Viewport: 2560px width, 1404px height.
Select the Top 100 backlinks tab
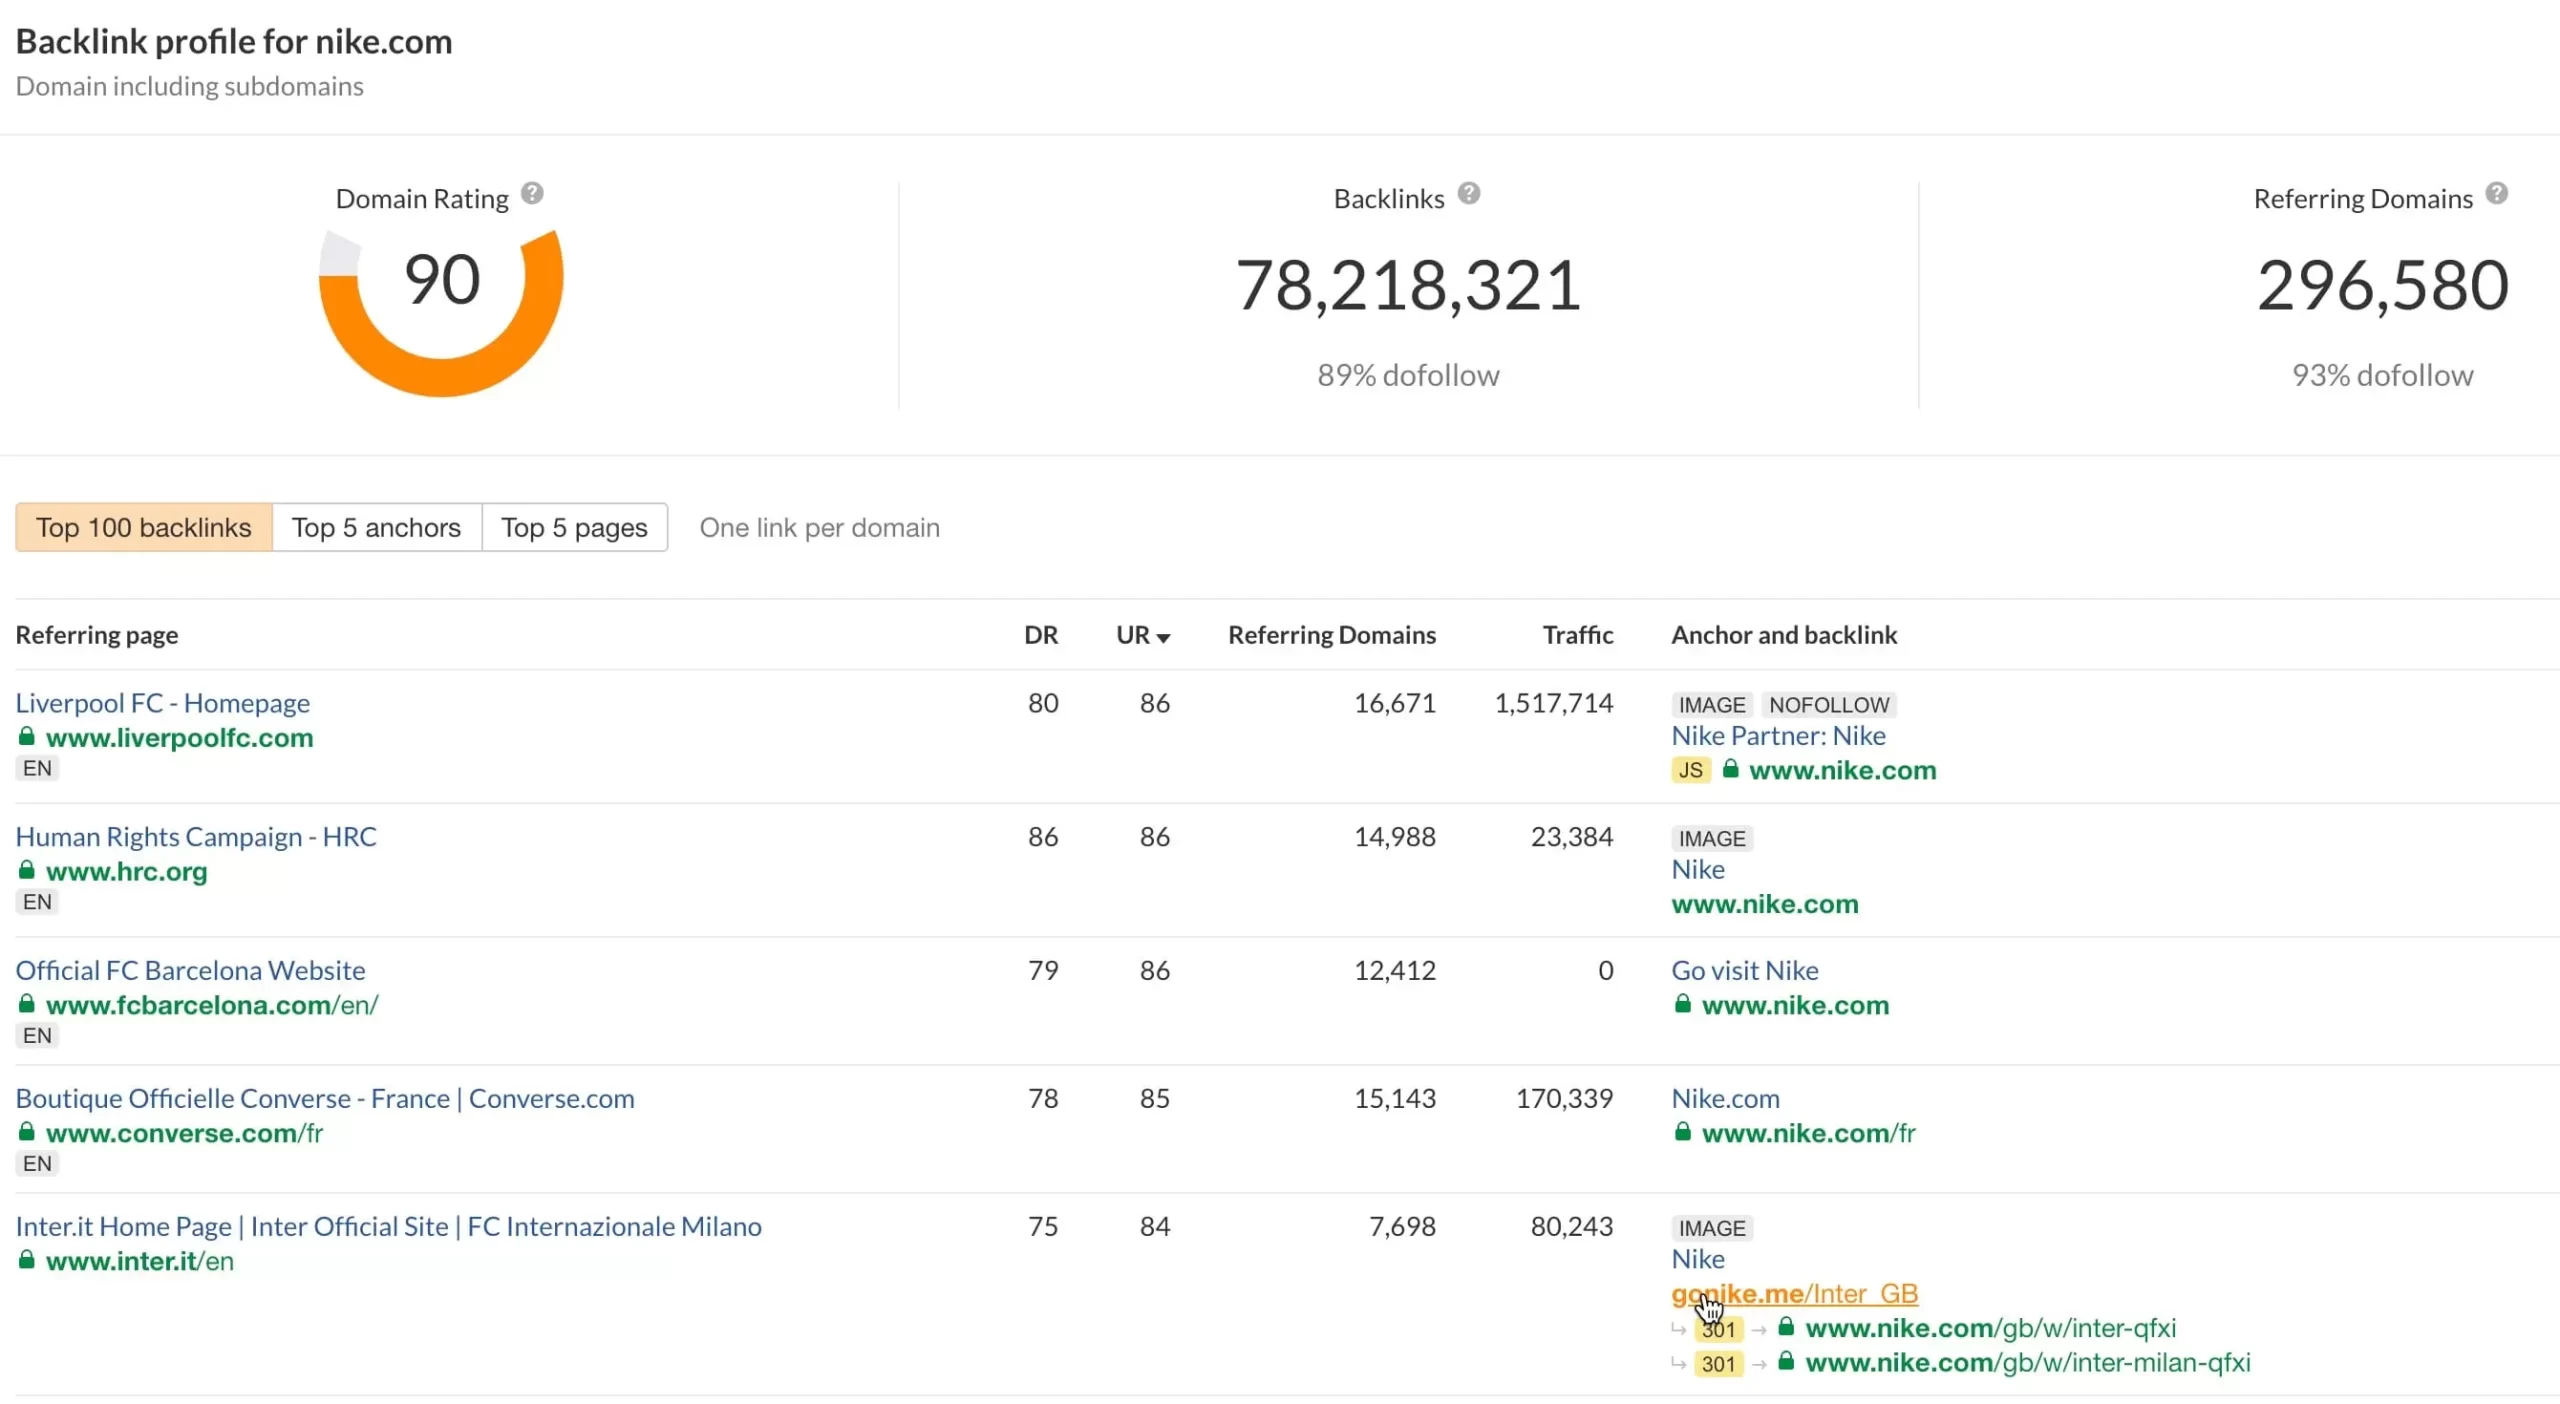(x=144, y=527)
